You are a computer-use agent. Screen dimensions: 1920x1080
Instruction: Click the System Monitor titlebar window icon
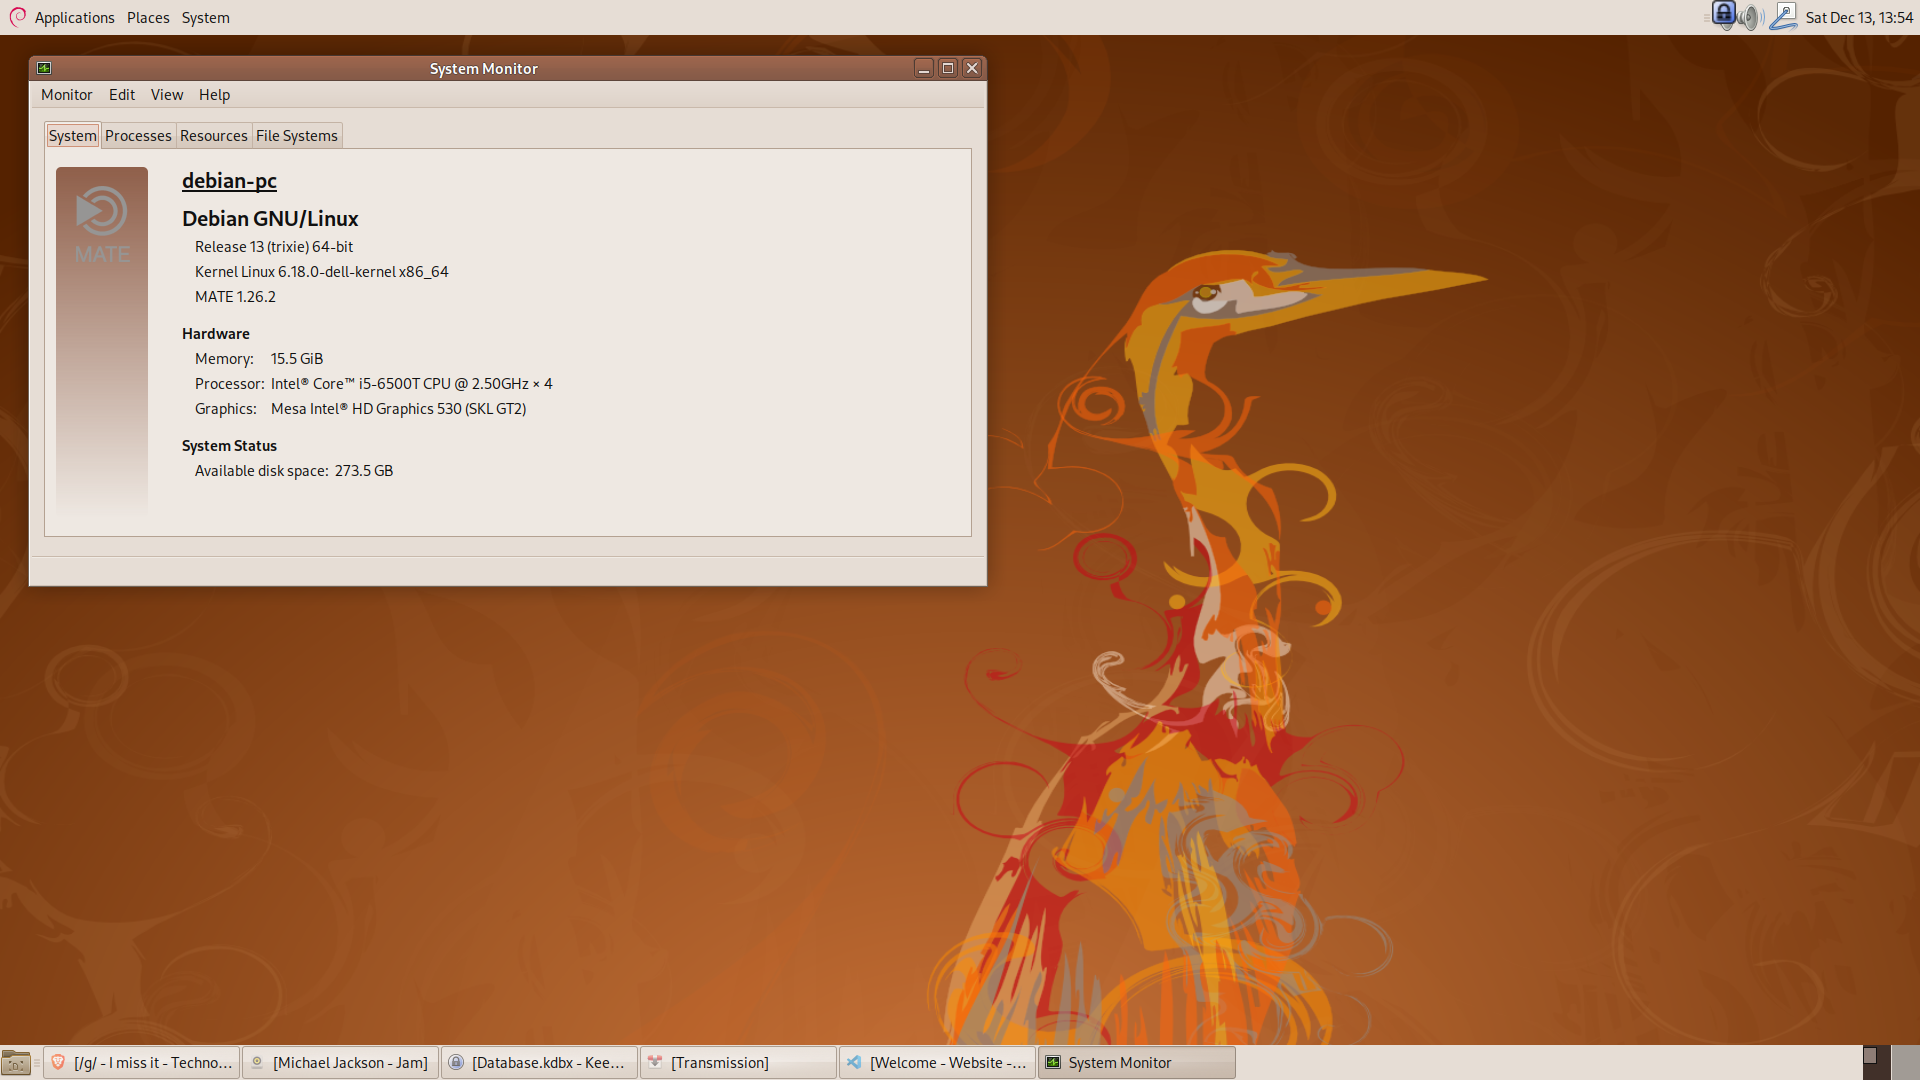tap(44, 68)
